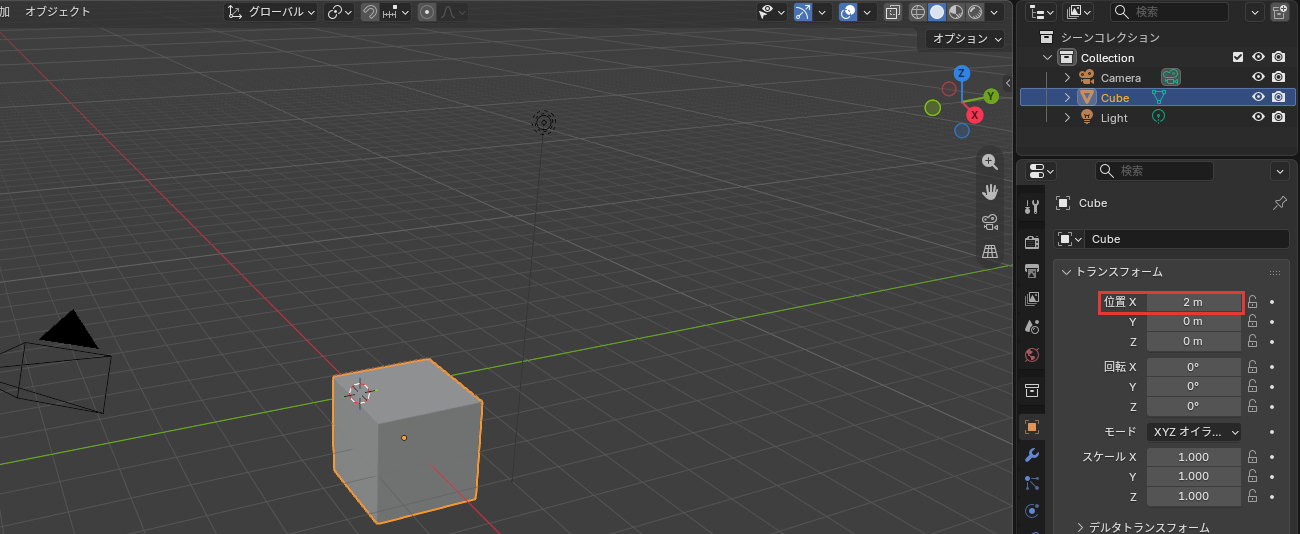
Task: Open the outliner display mode dropdown
Action: [1040, 12]
